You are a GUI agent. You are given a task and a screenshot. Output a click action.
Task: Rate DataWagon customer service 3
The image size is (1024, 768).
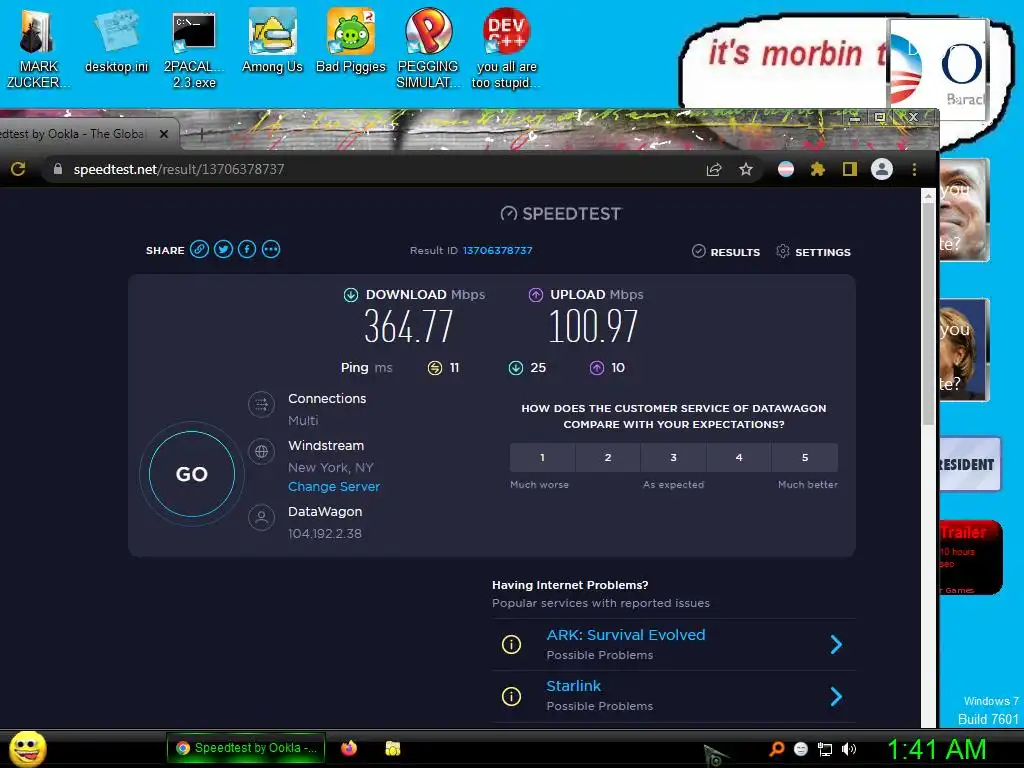tap(673, 457)
